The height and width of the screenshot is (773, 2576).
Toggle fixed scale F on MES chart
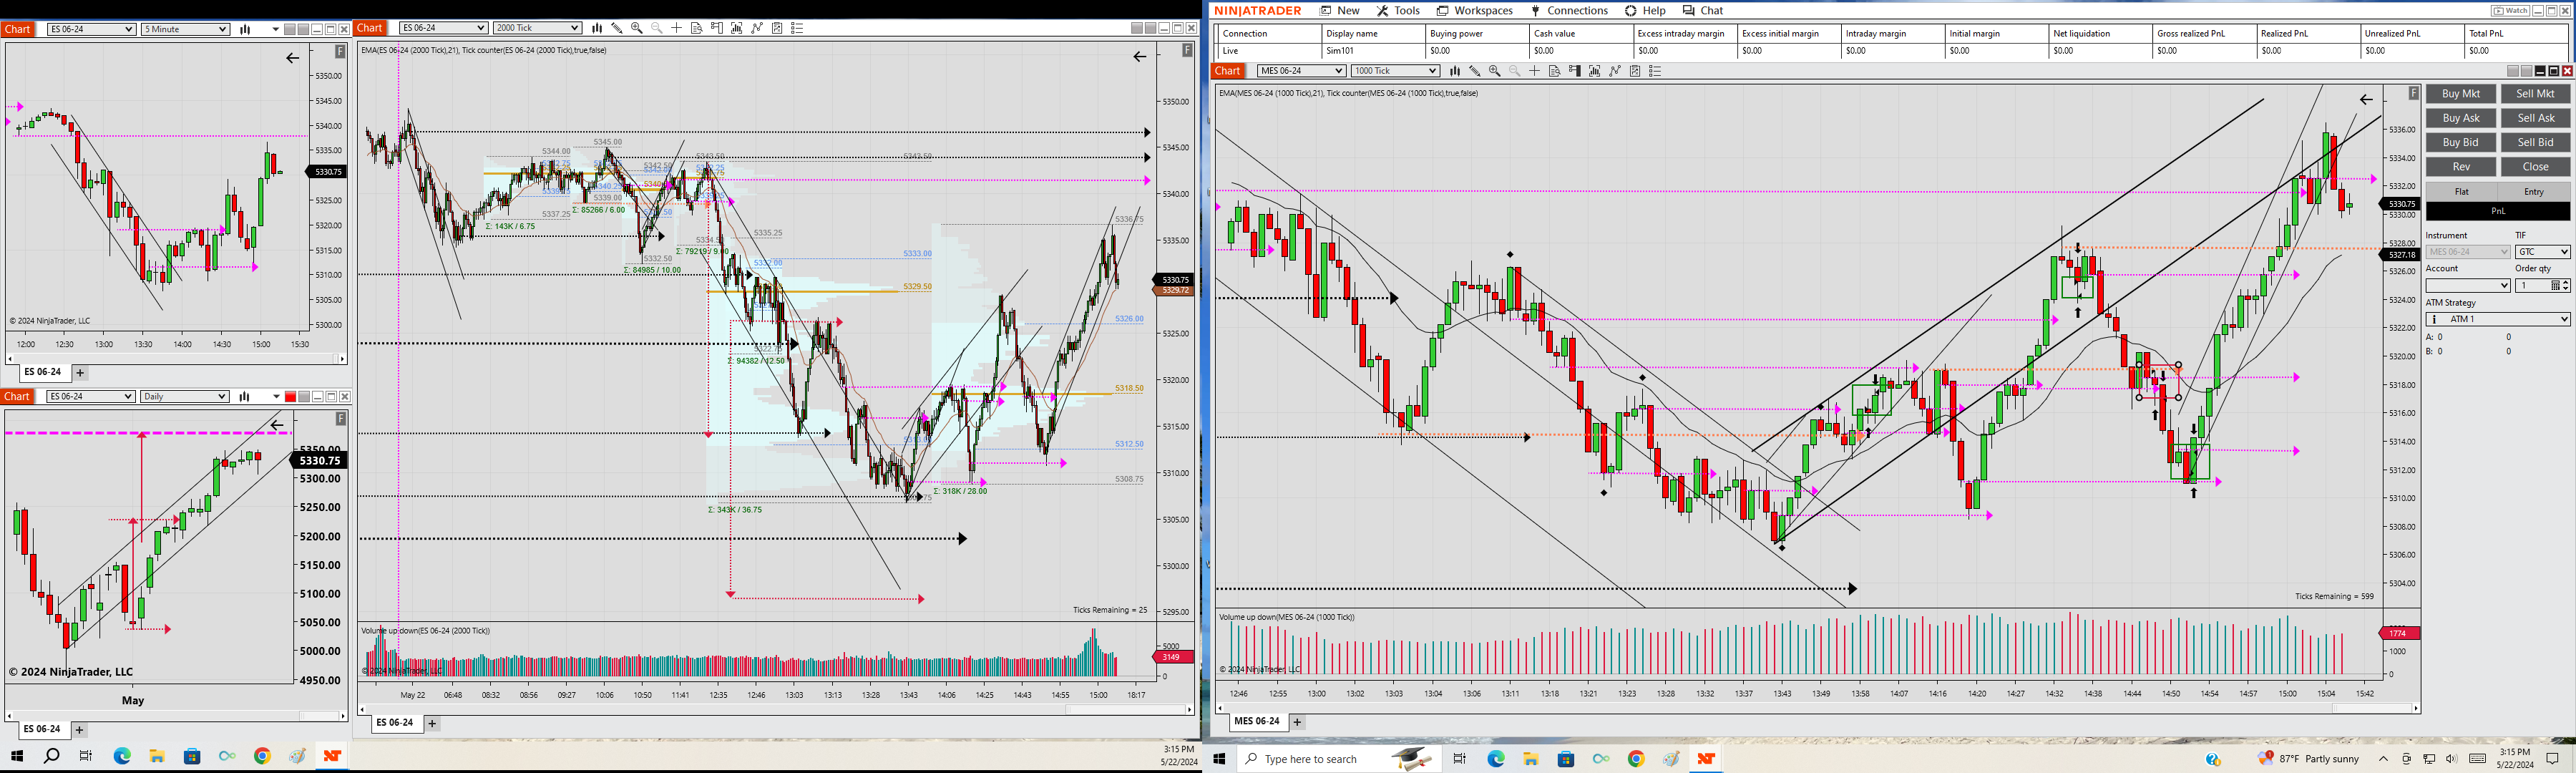(x=2414, y=93)
